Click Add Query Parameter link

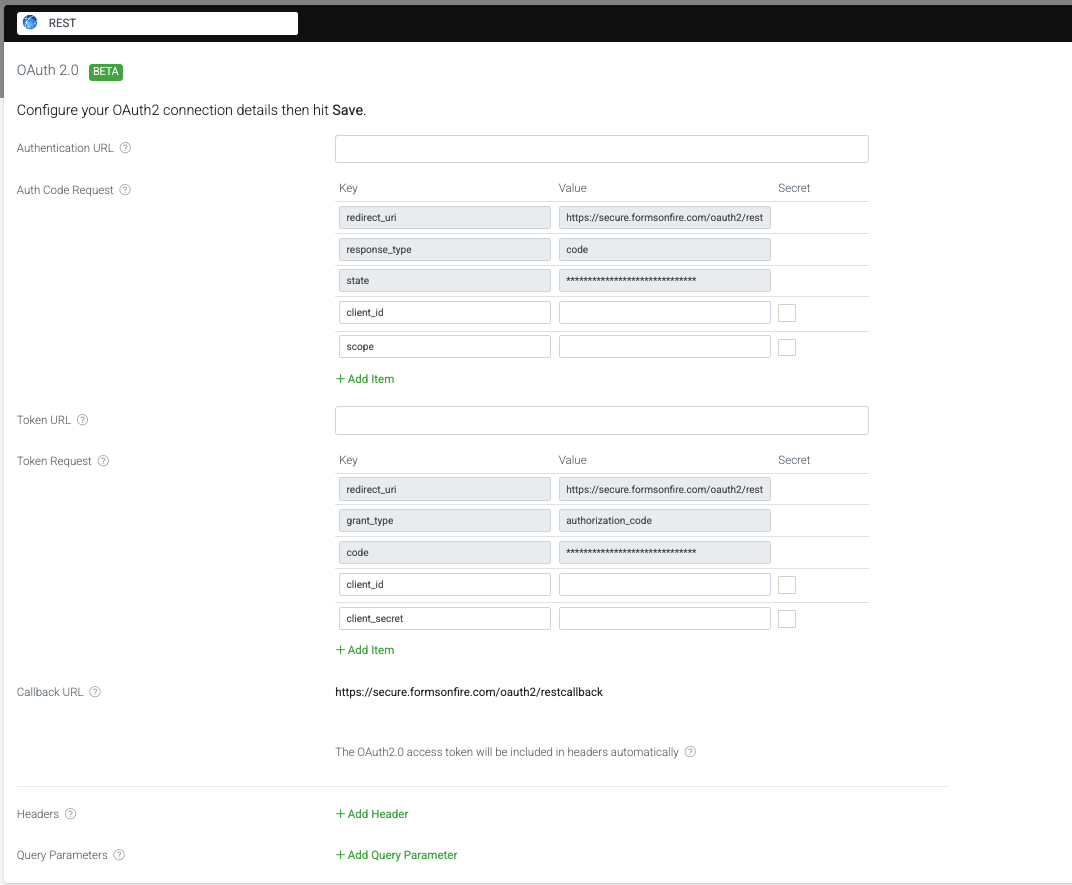tap(397, 855)
